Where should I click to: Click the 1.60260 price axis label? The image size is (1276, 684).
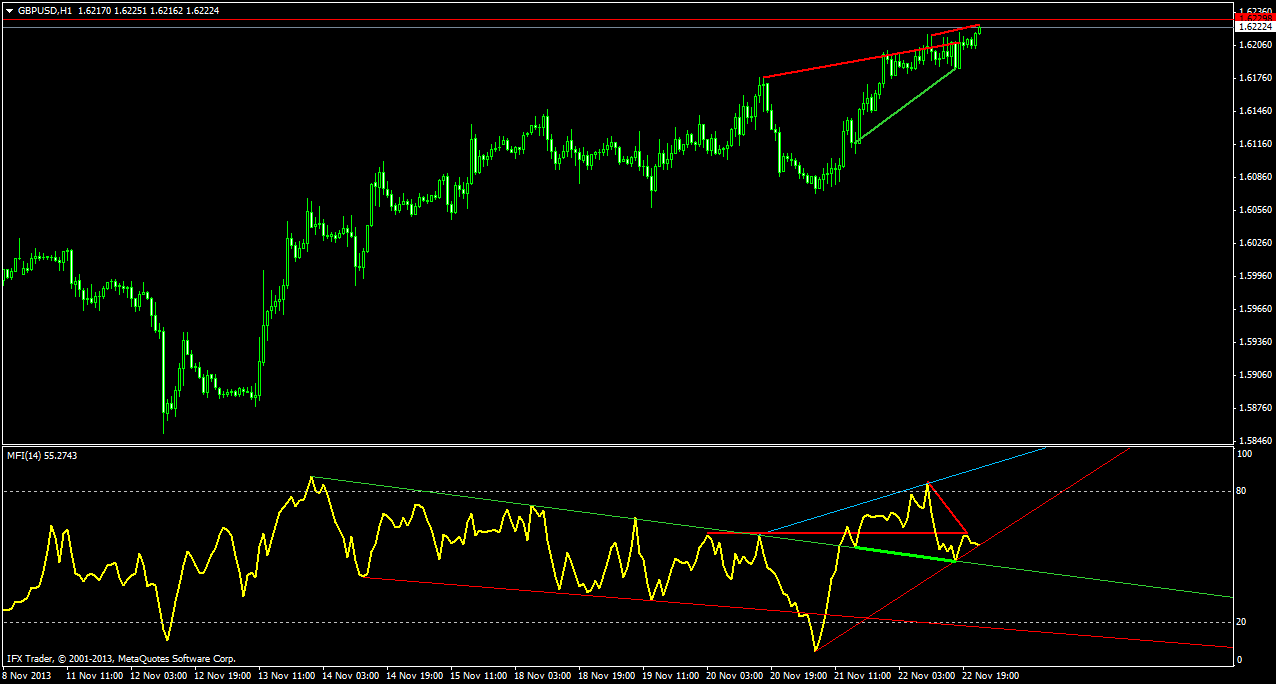(1254, 243)
